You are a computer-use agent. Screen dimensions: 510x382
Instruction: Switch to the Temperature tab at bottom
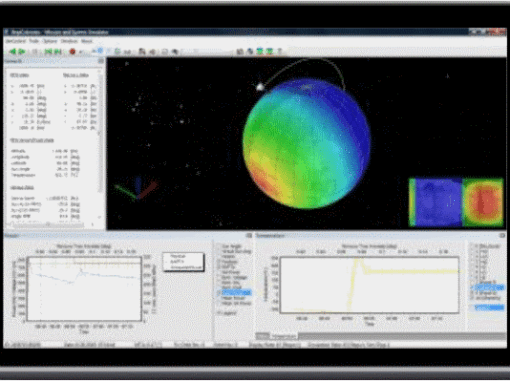pos(284,336)
